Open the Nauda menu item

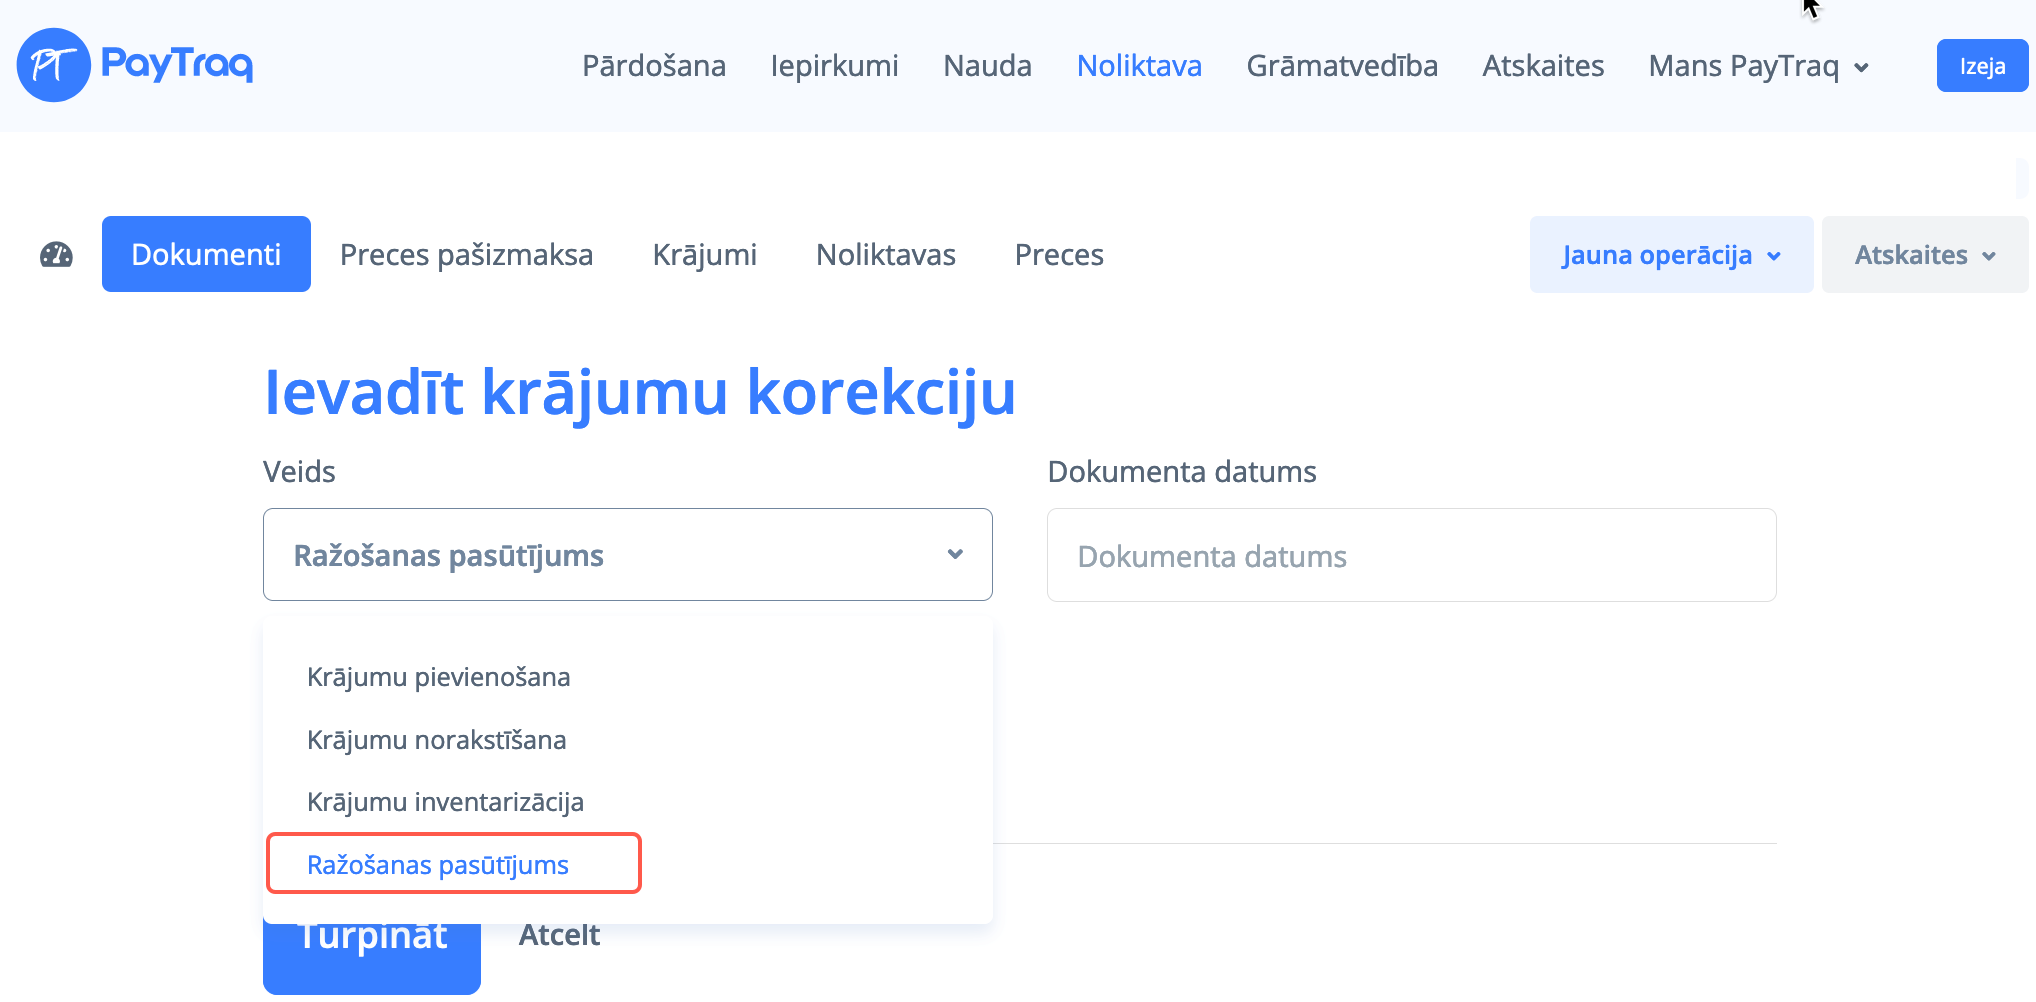pyautogui.click(x=987, y=66)
